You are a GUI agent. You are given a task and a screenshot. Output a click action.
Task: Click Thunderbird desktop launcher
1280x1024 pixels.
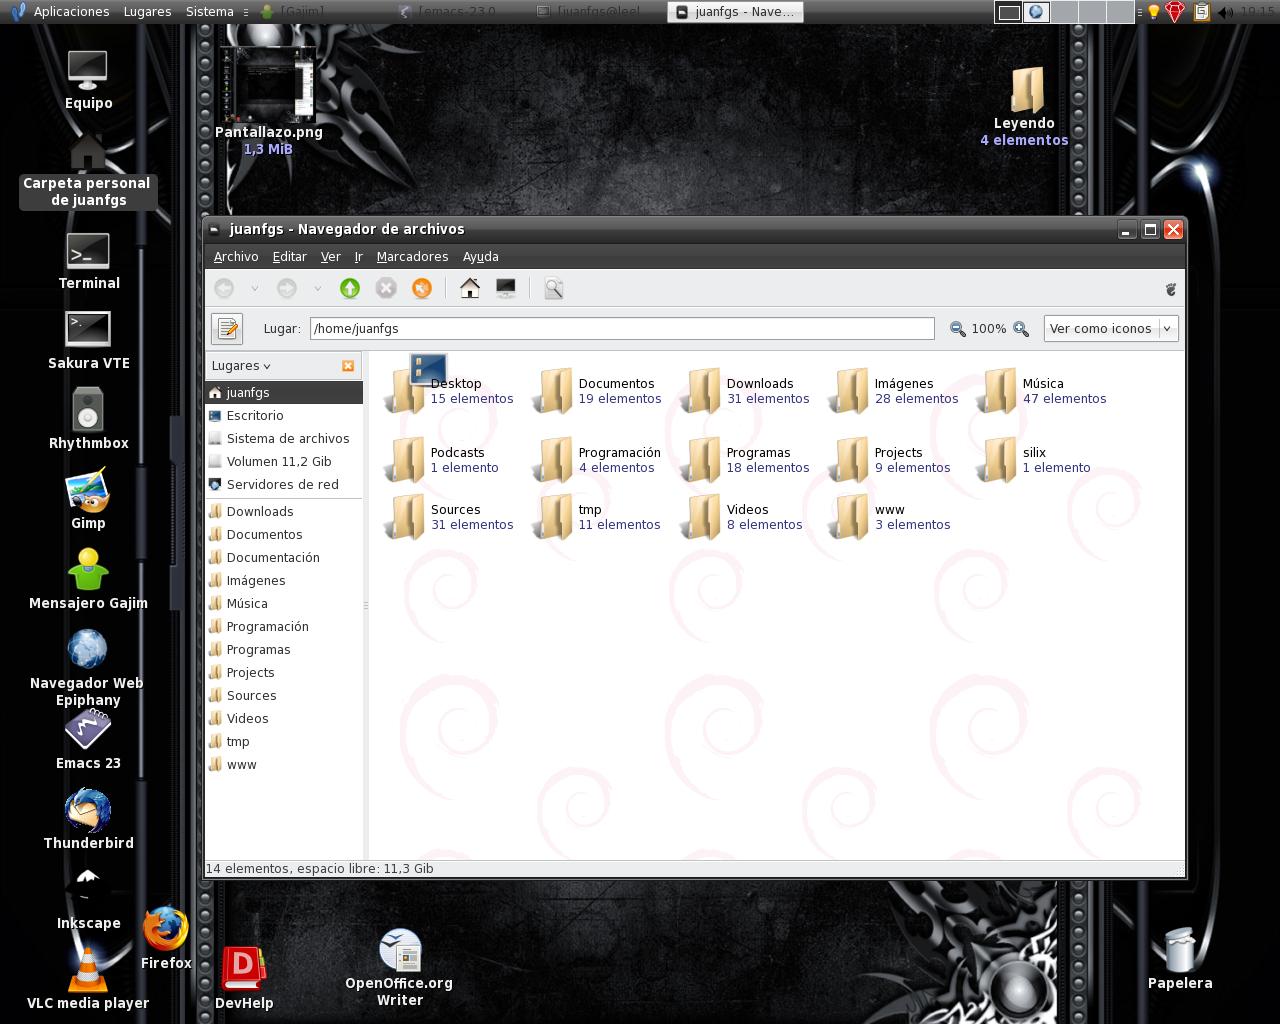coord(88,820)
